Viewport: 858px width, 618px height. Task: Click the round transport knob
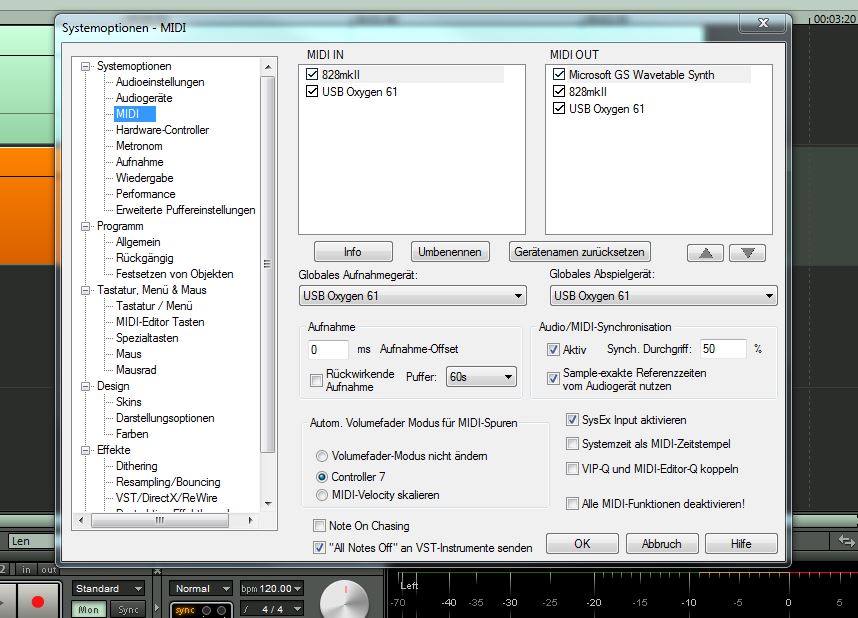pos(344,601)
